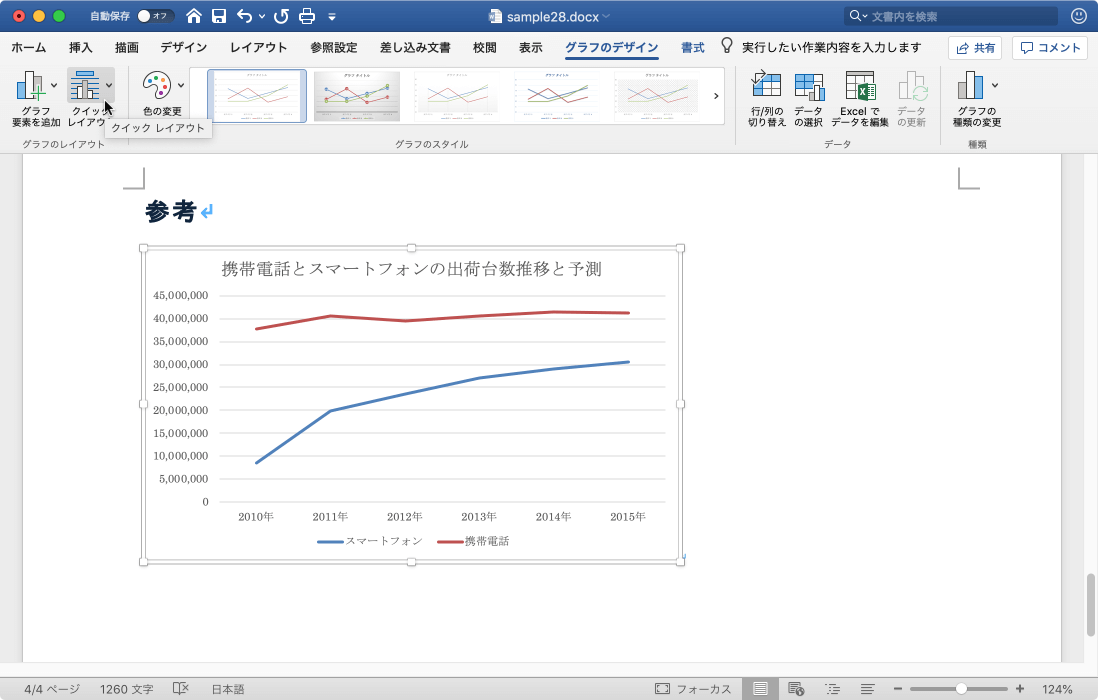The height and width of the screenshot is (700, 1098).
Task: Open the 表示 tab
Action: [x=531, y=48]
